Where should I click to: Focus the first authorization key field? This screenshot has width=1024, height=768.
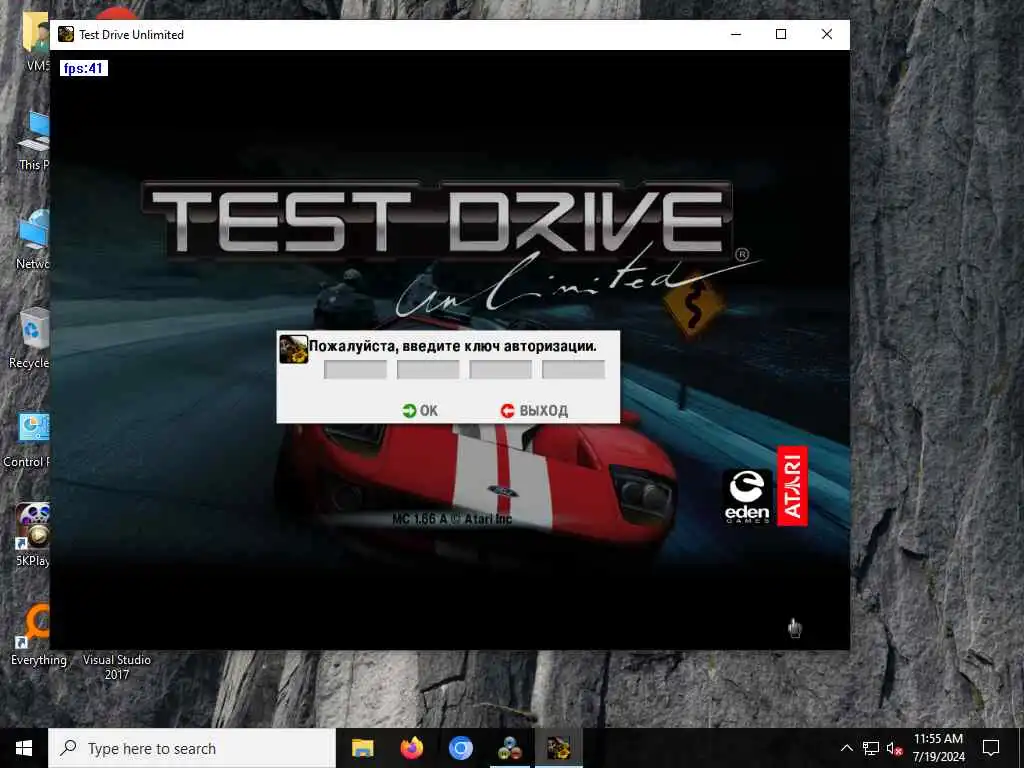[x=355, y=370]
